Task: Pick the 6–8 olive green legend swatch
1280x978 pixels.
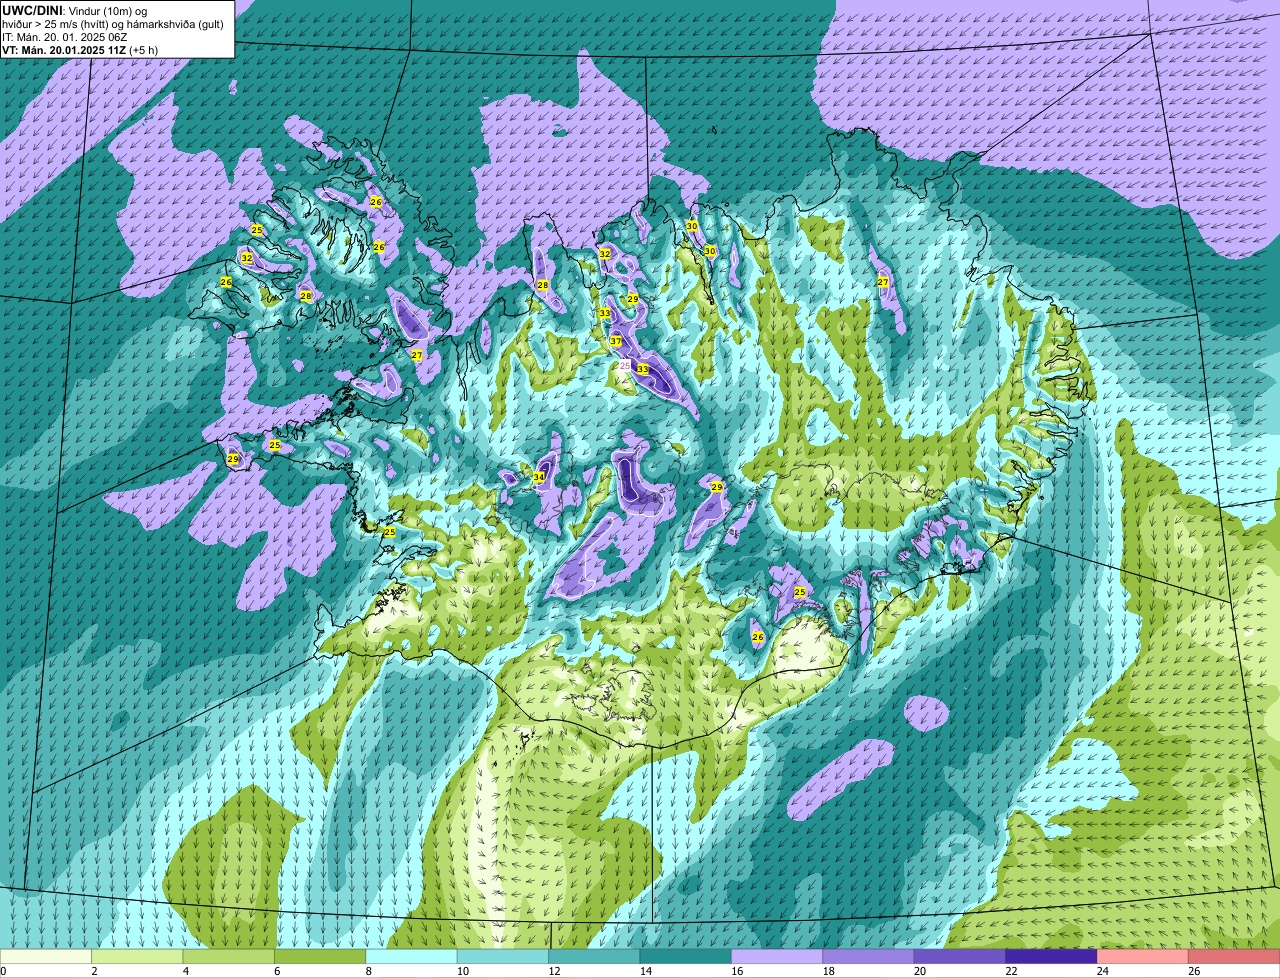Action: coord(320,957)
